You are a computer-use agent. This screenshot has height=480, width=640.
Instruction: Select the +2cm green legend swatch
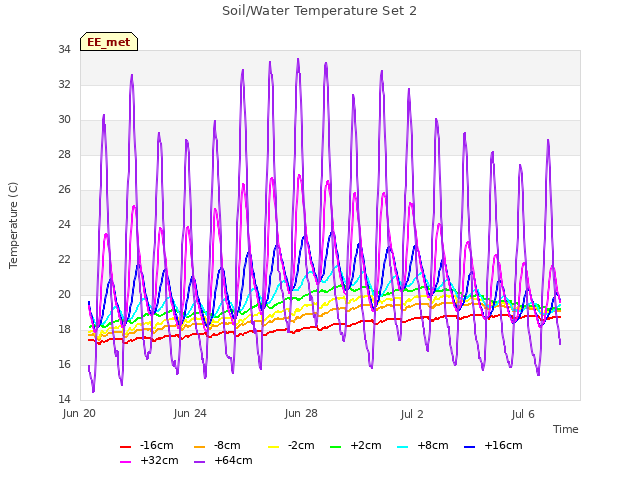[336, 447]
